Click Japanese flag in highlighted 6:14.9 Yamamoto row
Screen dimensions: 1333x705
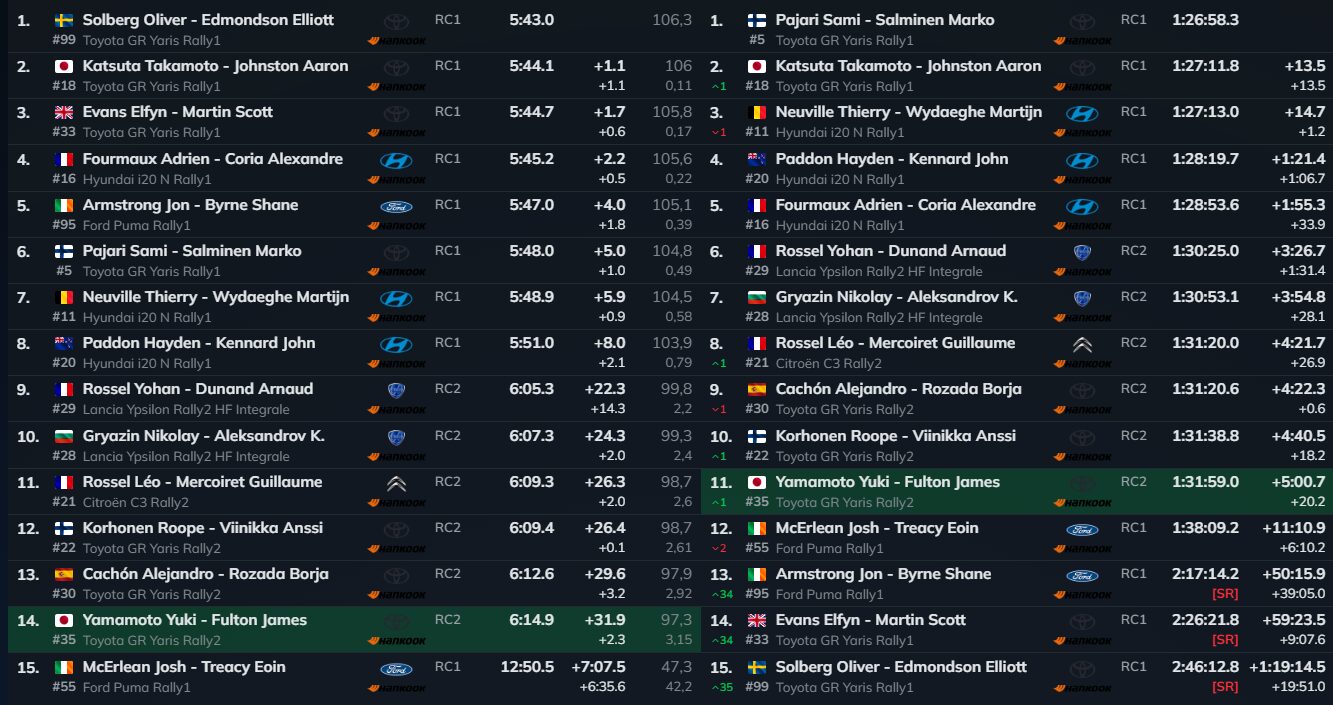[63, 620]
